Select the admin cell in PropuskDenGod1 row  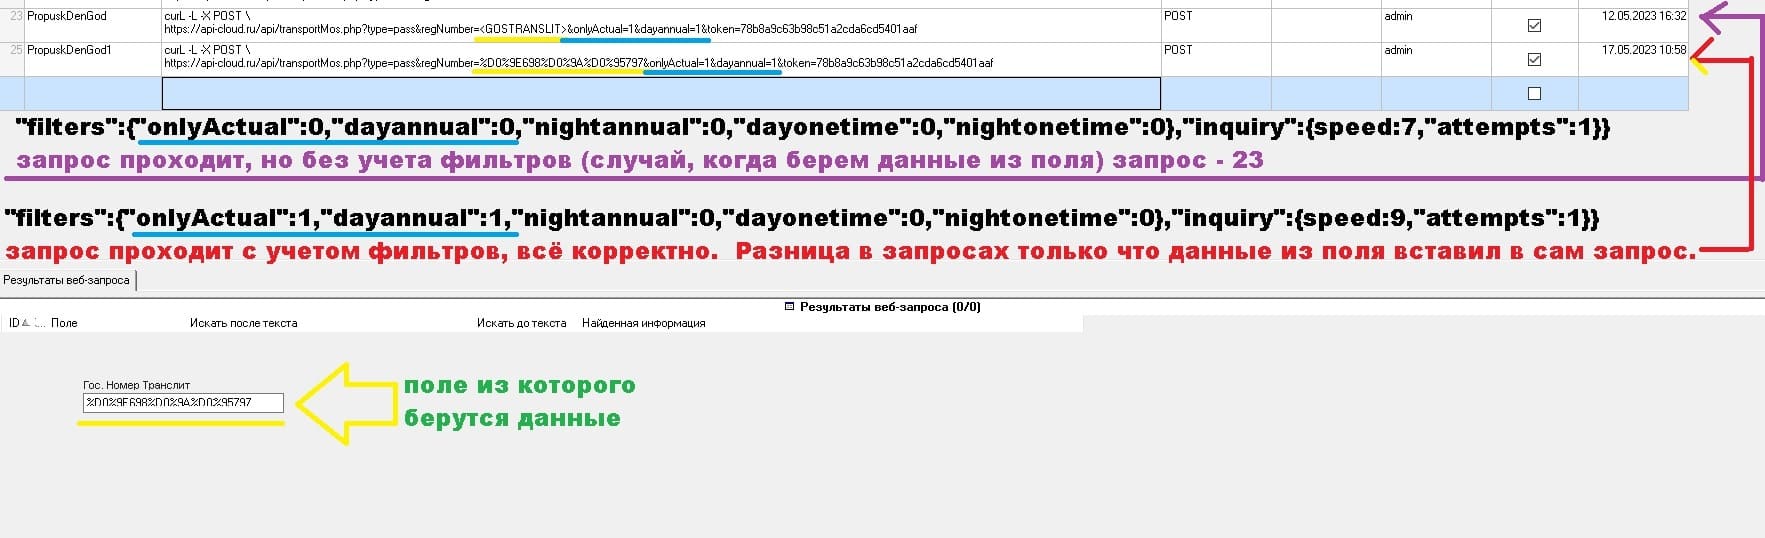(1436, 60)
